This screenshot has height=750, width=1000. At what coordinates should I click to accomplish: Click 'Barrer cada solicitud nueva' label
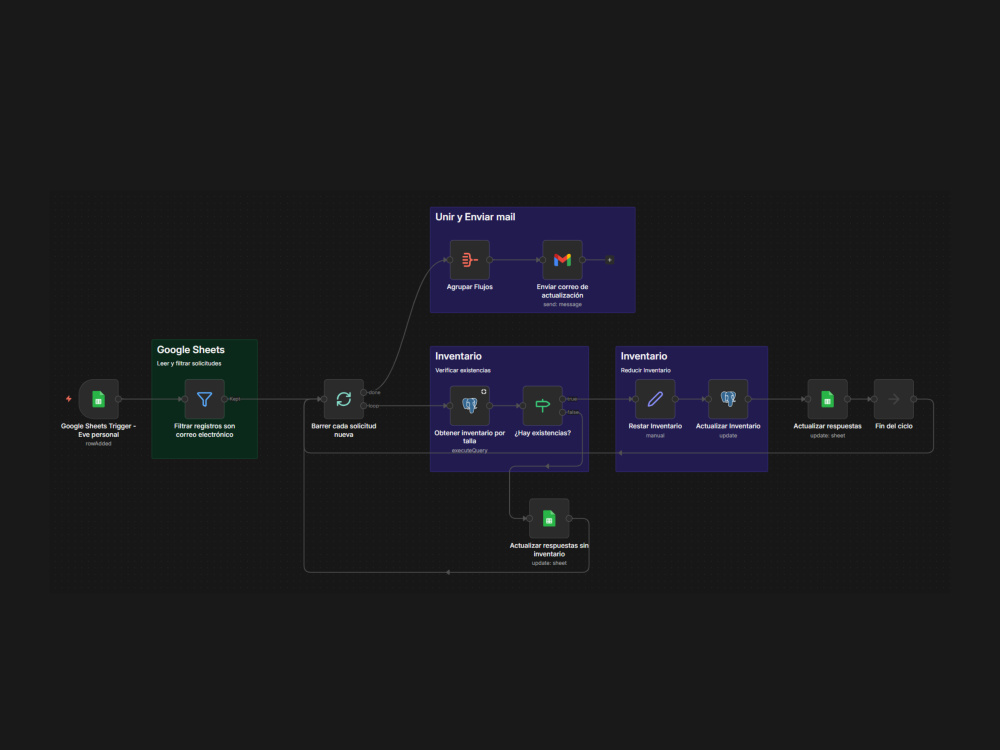(343, 430)
